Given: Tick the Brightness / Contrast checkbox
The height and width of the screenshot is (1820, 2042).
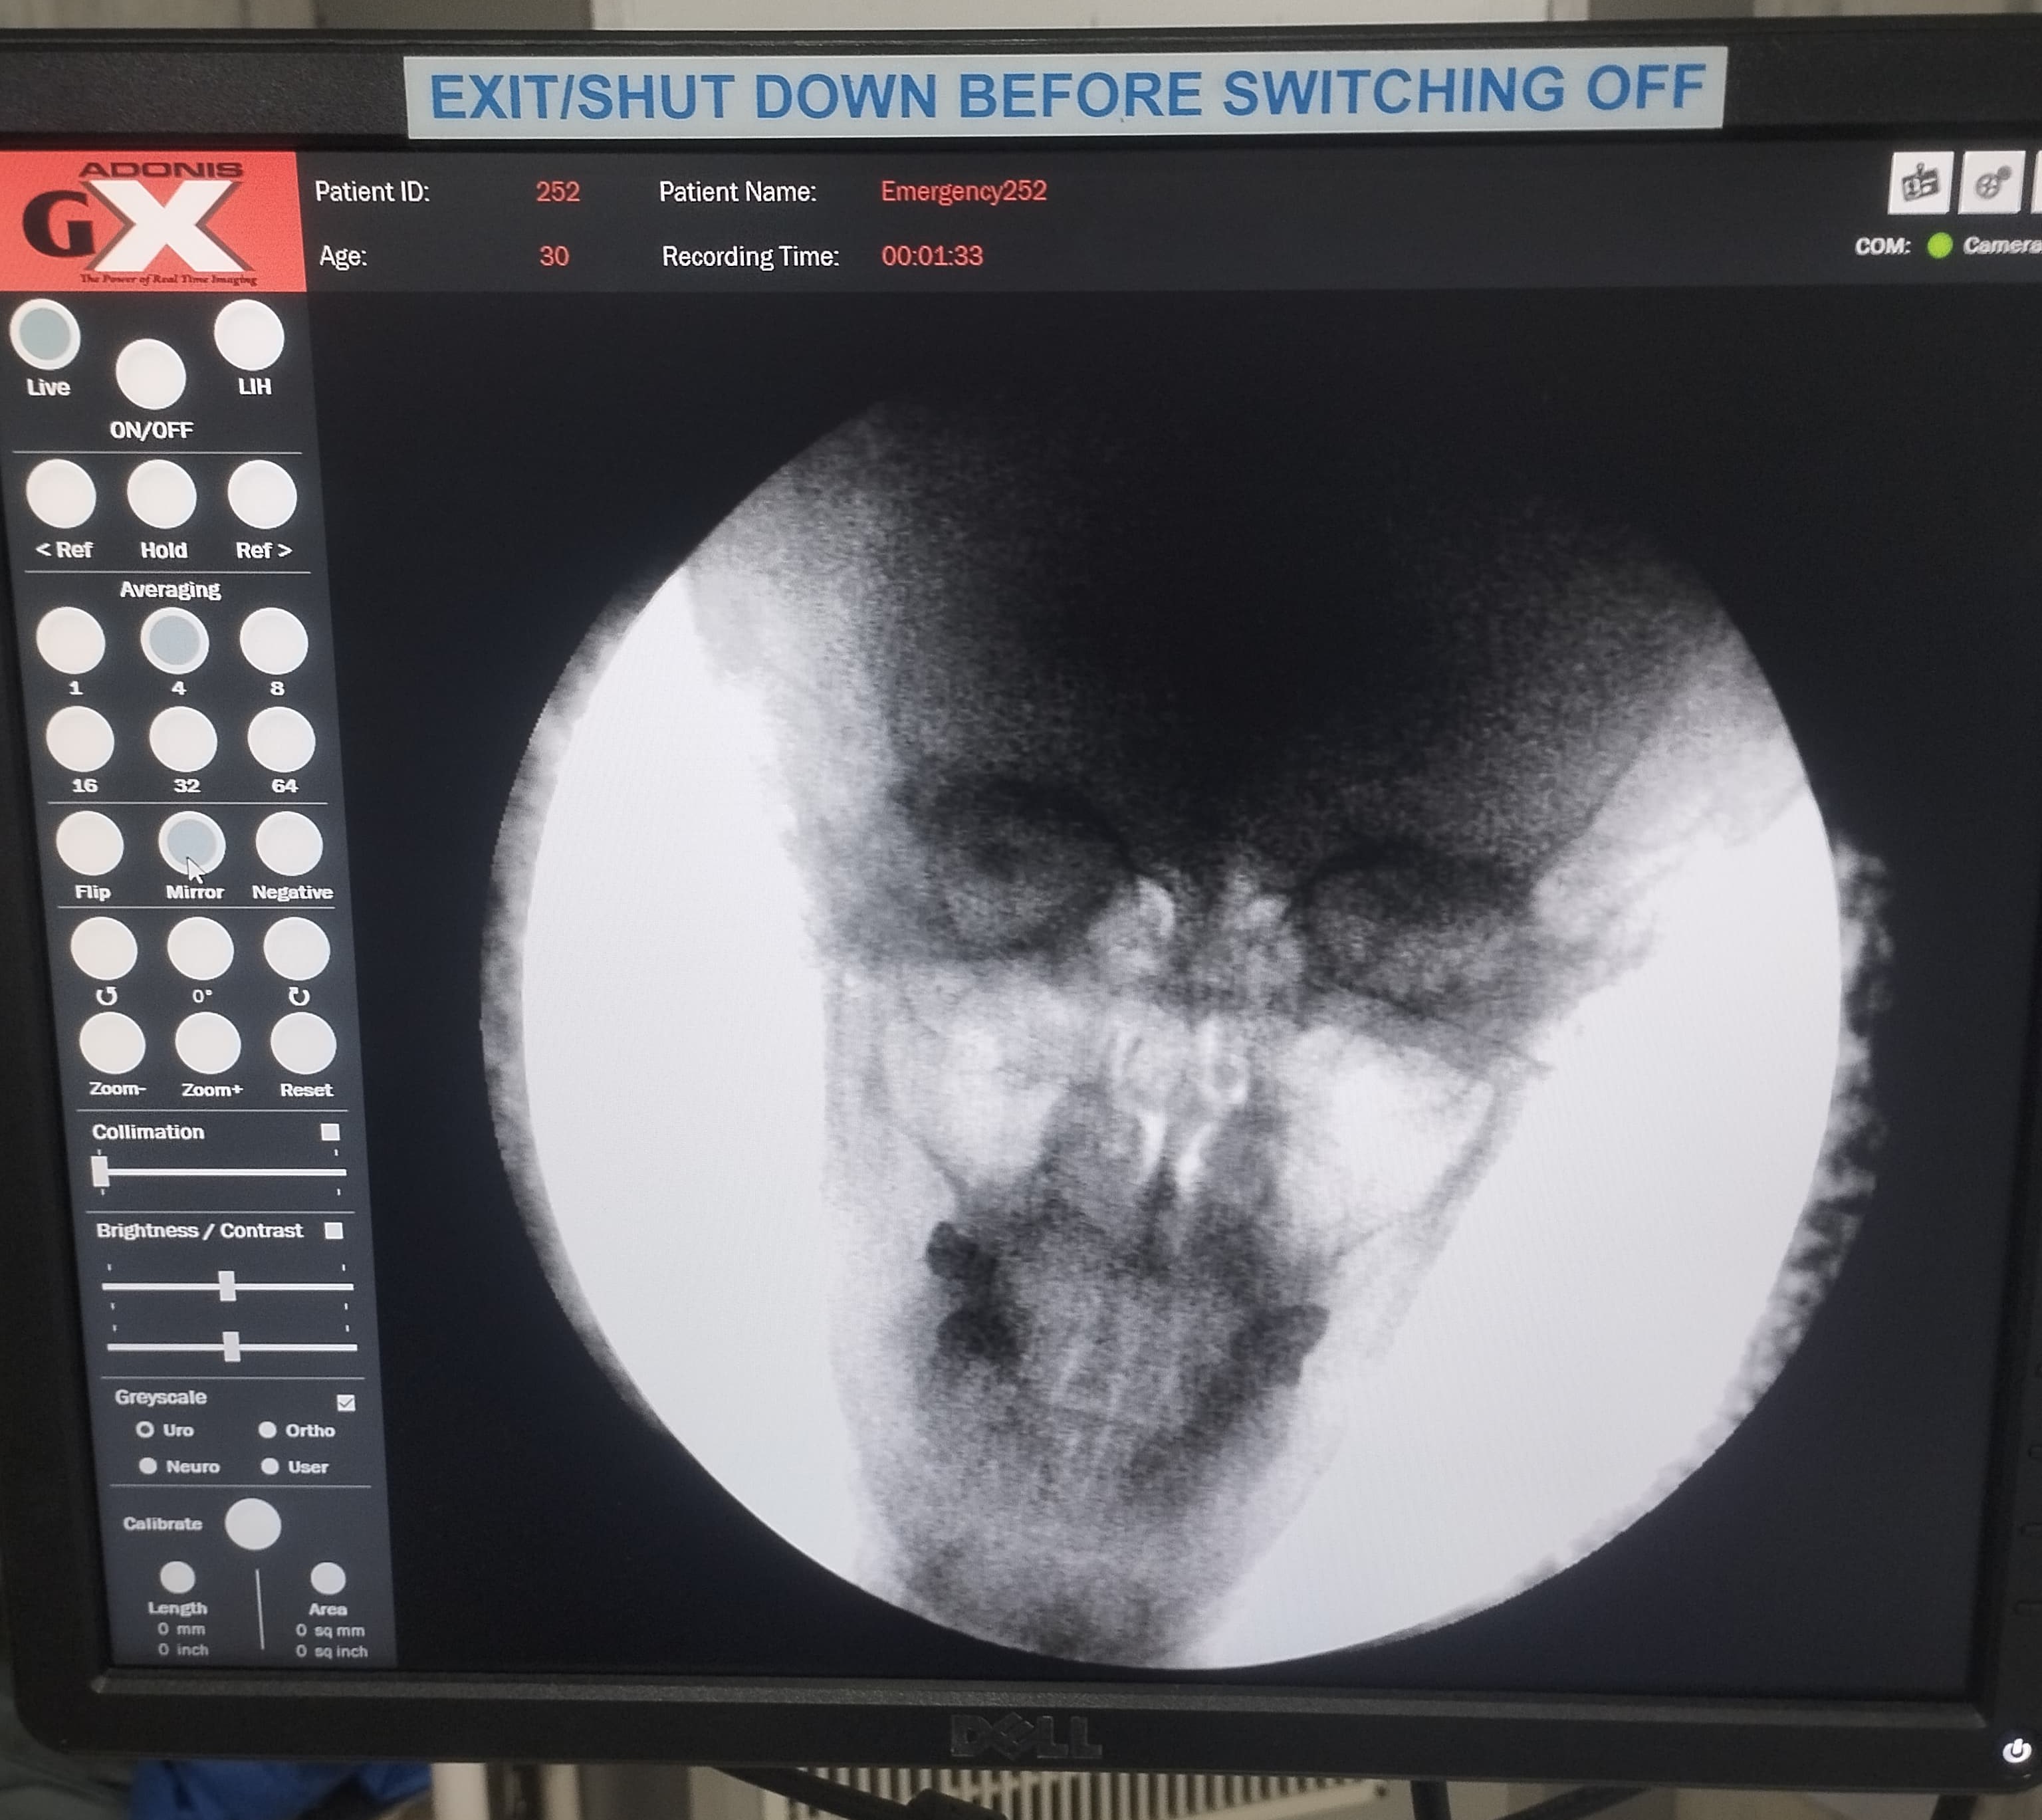Looking at the screenshot, I should tap(334, 1231).
